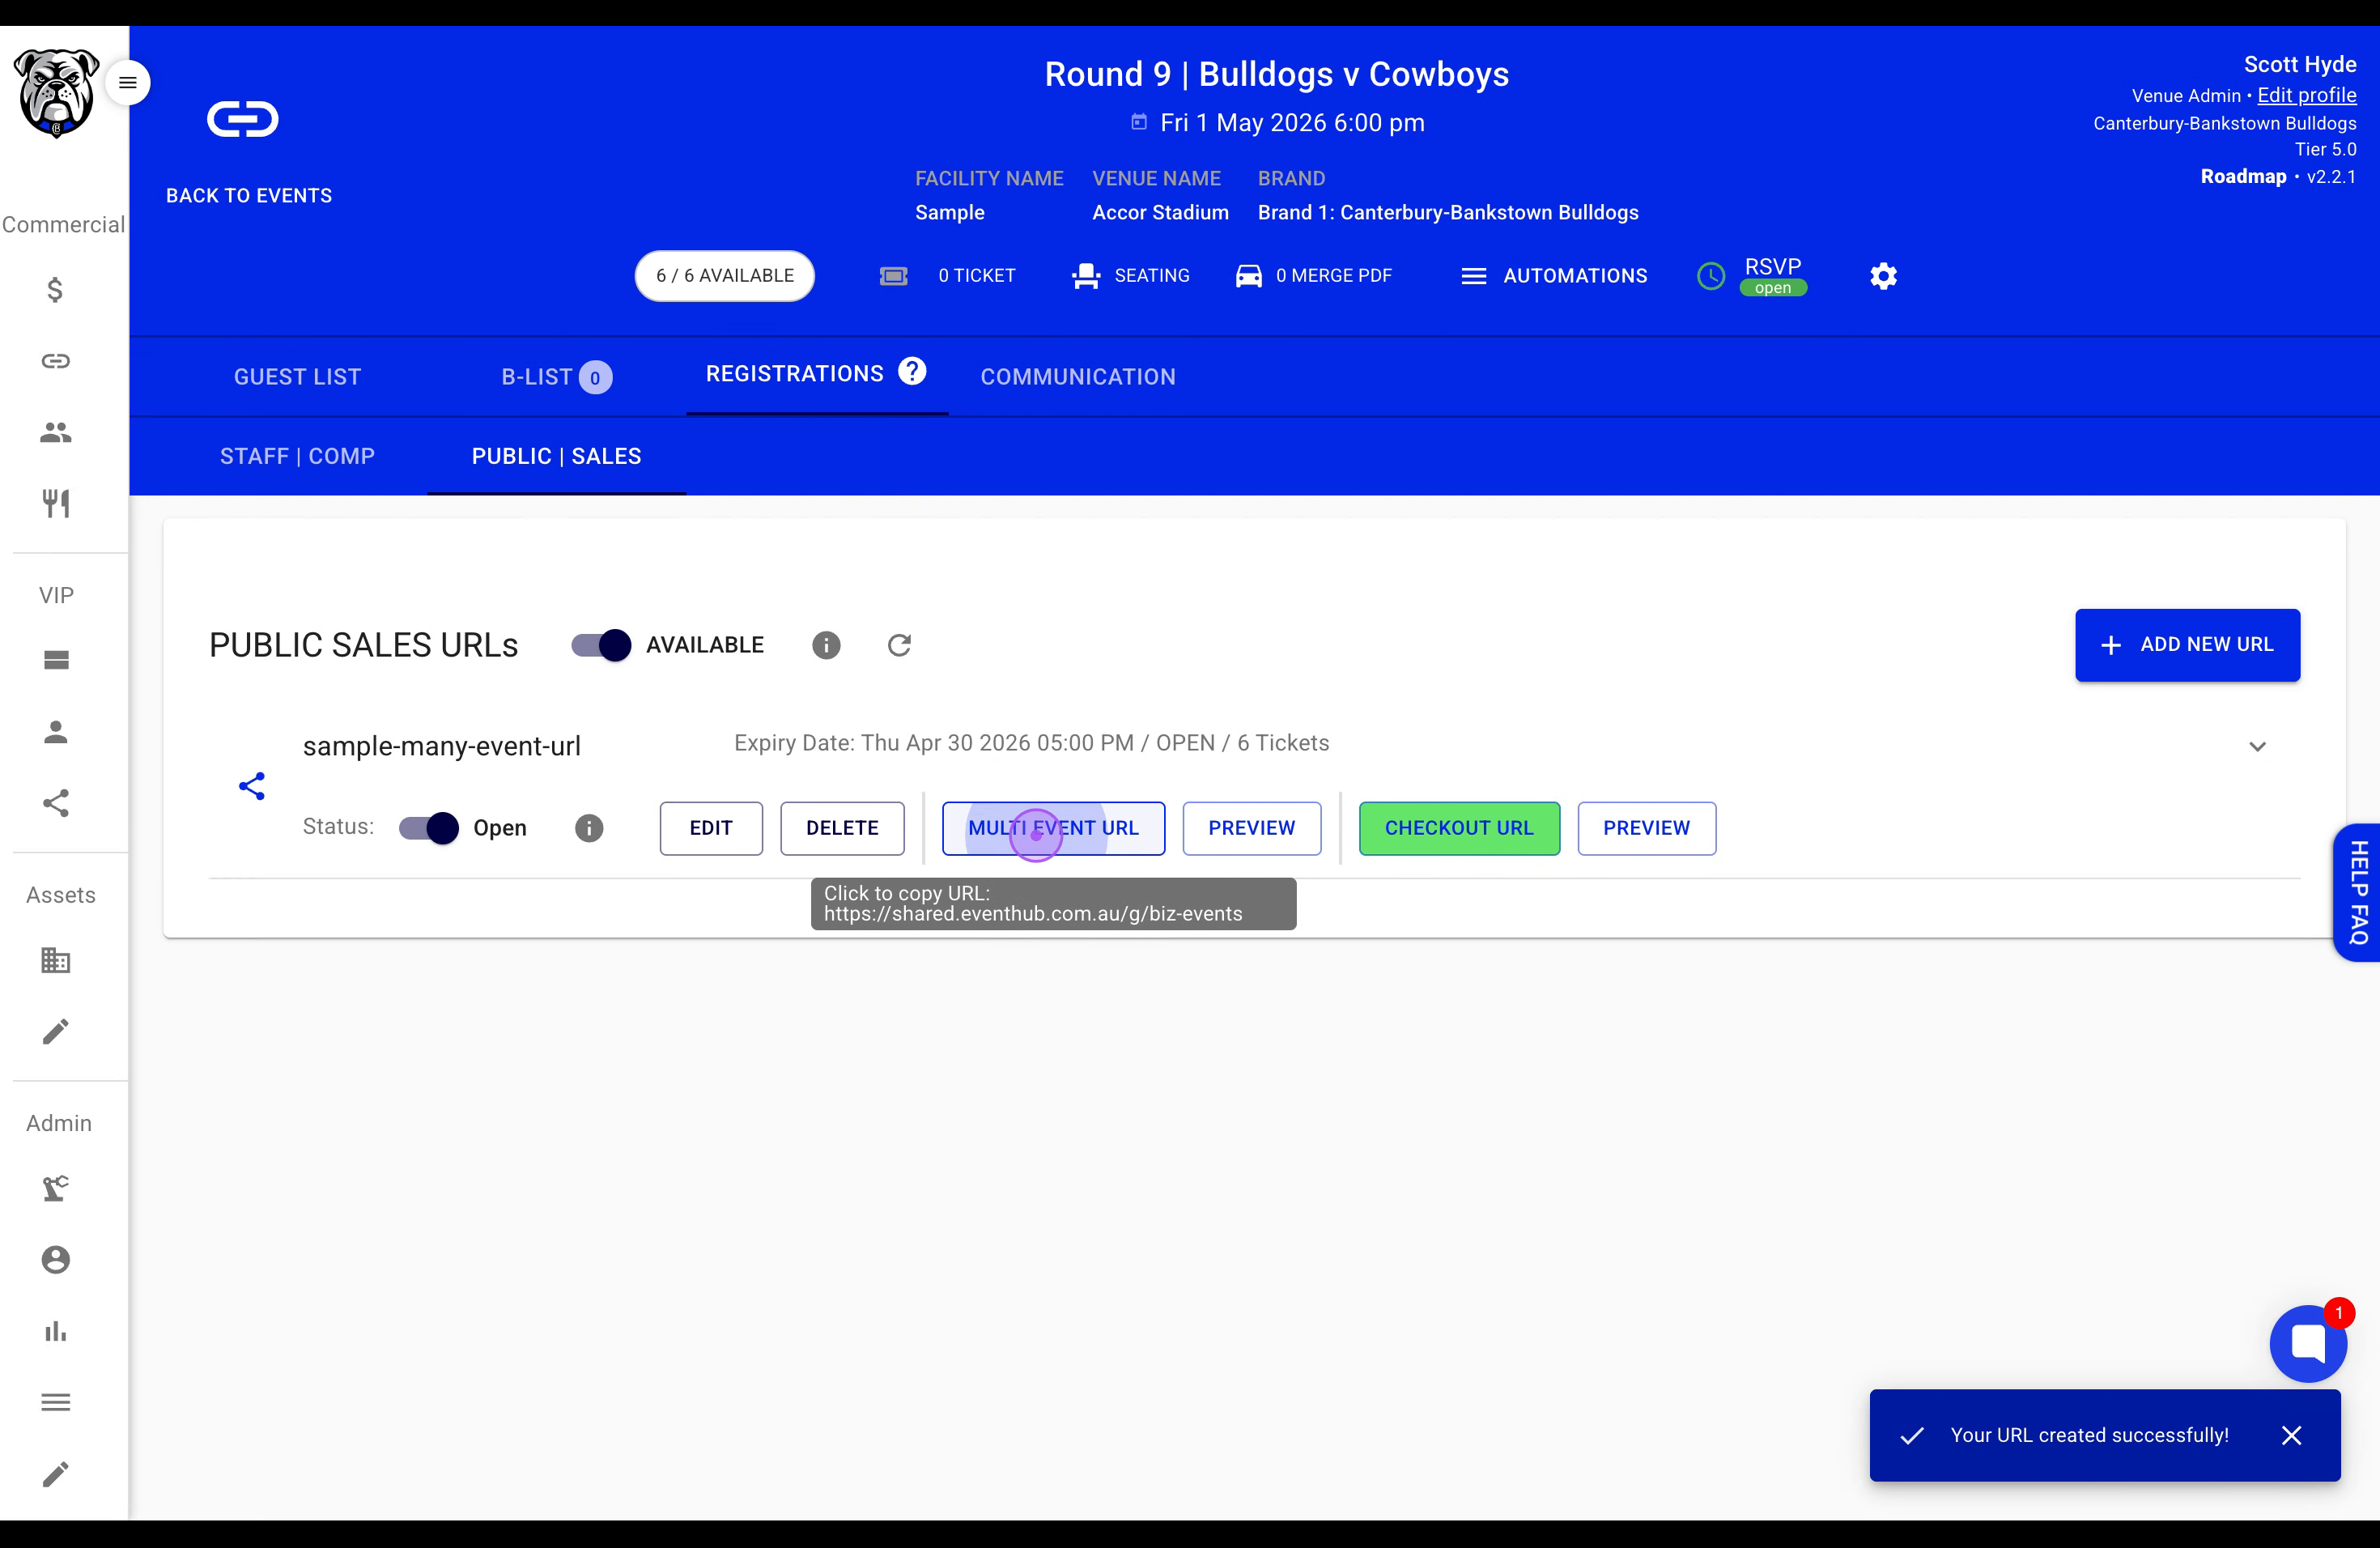Screen dimensions: 2380x1548
Task: Click PREVIEW next to CHECKOUT URL
Action: pyautogui.click(x=1647, y=828)
